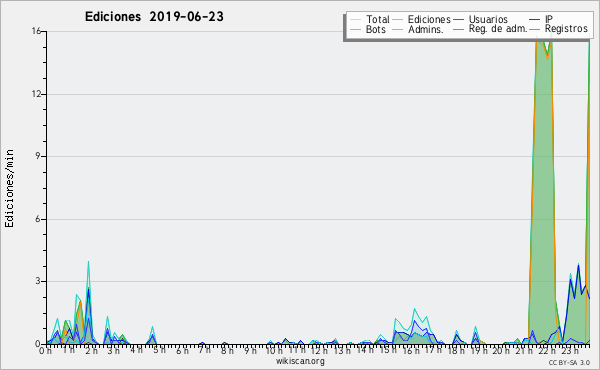Click the black IP legend line swatch
Image resolution: width=600 pixels, height=370 pixels.
tap(535, 20)
